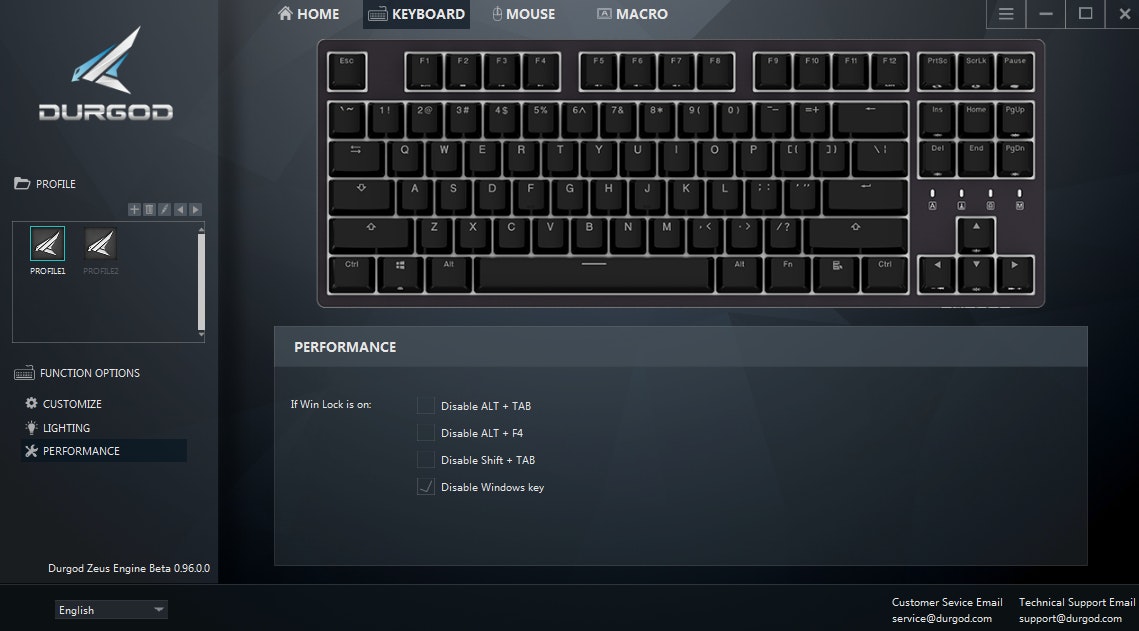The height and width of the screenshot is (631, 1139).
Task: Click the profile list scrollbar down arrow
Action: (x=201, y=335)
